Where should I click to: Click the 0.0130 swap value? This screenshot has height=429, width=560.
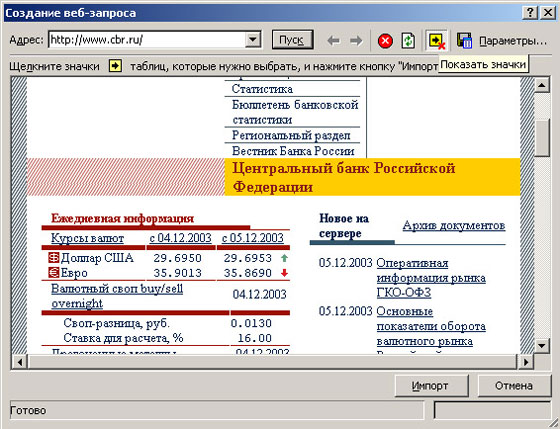coord(251,323)
